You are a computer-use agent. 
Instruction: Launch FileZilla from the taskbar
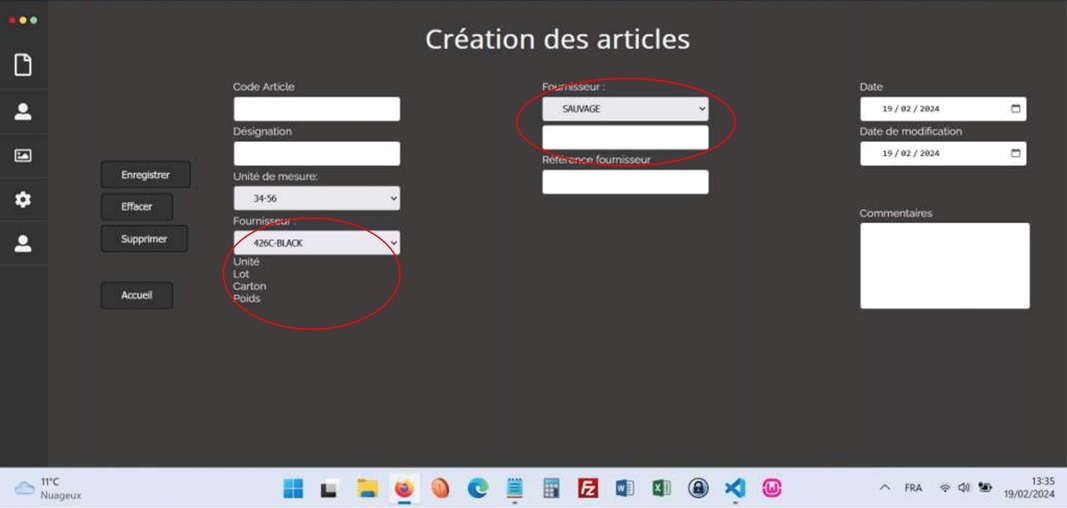tap(588, 488)
